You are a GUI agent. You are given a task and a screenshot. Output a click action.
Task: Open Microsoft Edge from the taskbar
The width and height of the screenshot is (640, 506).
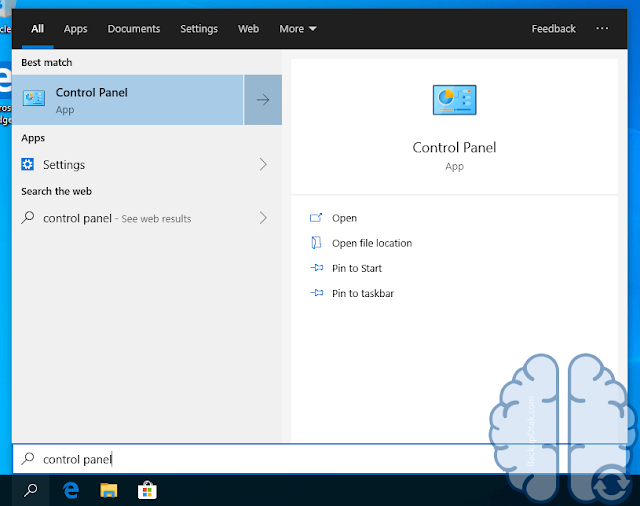click(x=71, y=490)
